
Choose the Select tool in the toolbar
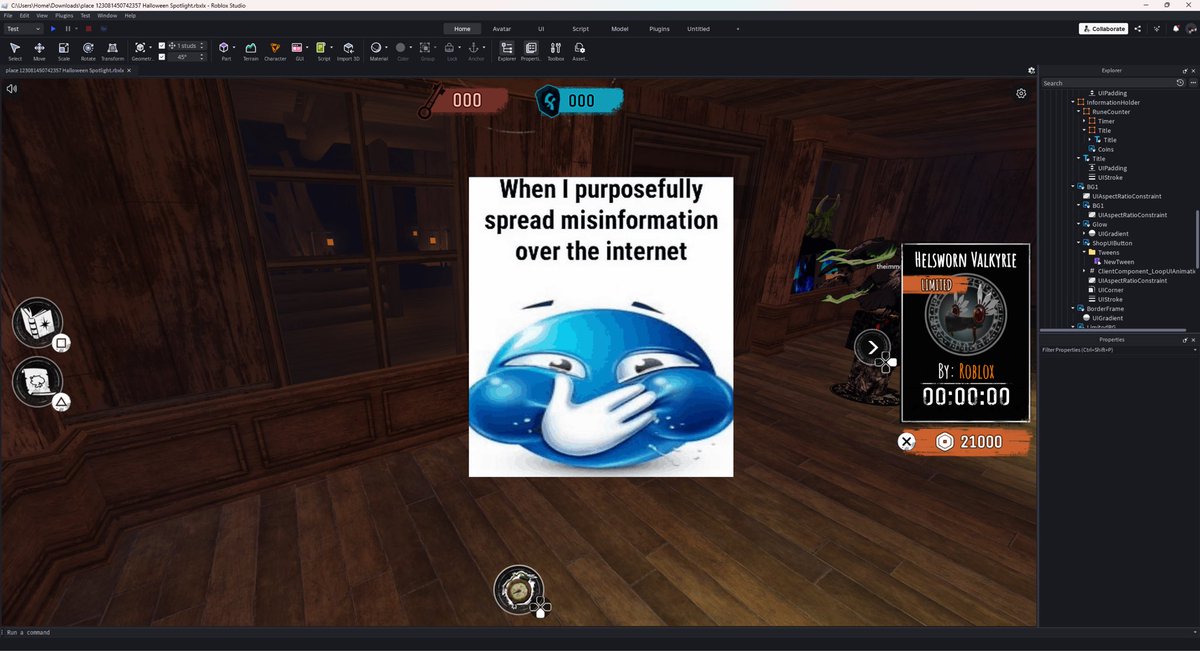15,51
